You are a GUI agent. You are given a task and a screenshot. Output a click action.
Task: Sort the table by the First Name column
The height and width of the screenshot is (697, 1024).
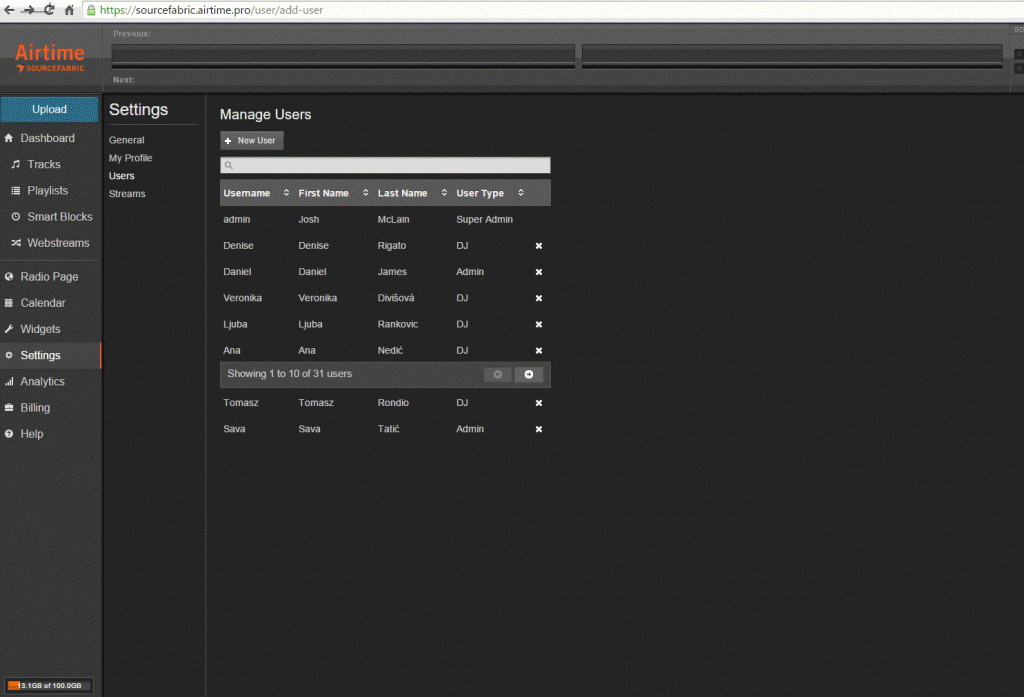point(333,193)
